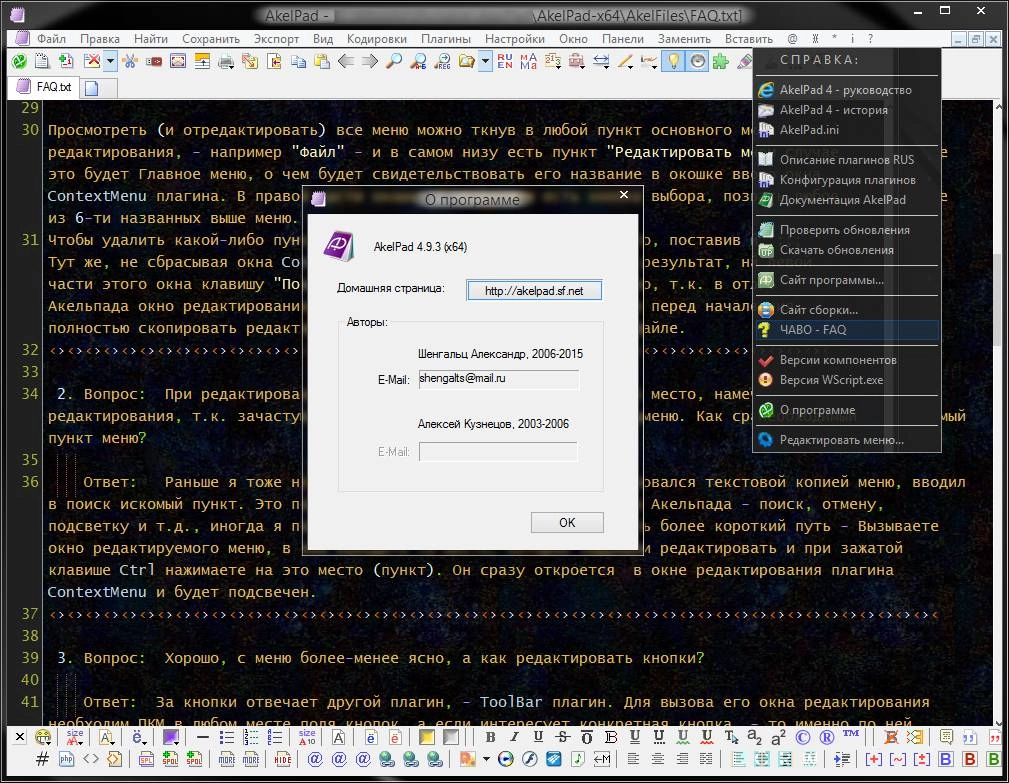
Task: Switch to the FAQ.txt tab
Action: coord(44,86)
